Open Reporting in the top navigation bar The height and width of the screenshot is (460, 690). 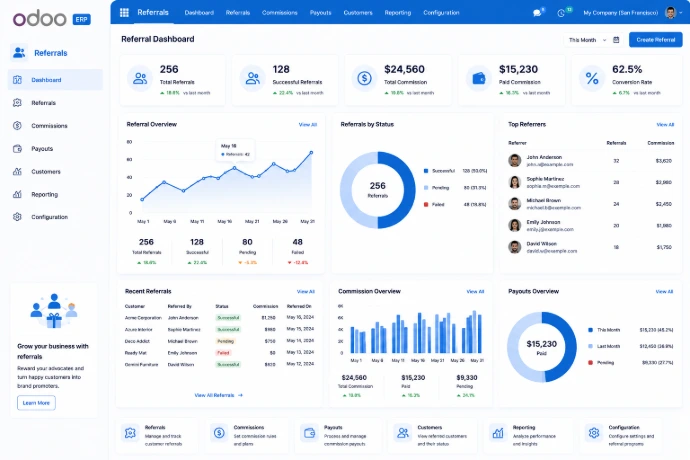398,13
